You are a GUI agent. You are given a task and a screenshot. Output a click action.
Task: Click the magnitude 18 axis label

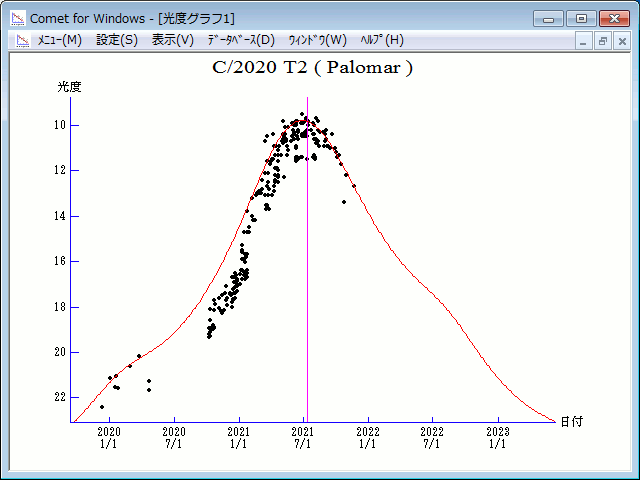[x=60, y=307]
